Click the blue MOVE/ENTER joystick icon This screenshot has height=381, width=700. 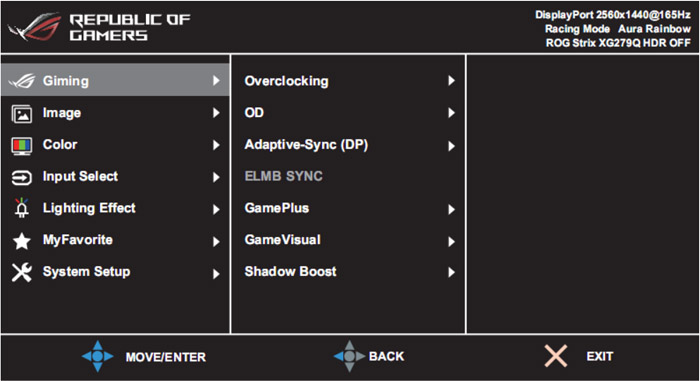click(98, 356)
